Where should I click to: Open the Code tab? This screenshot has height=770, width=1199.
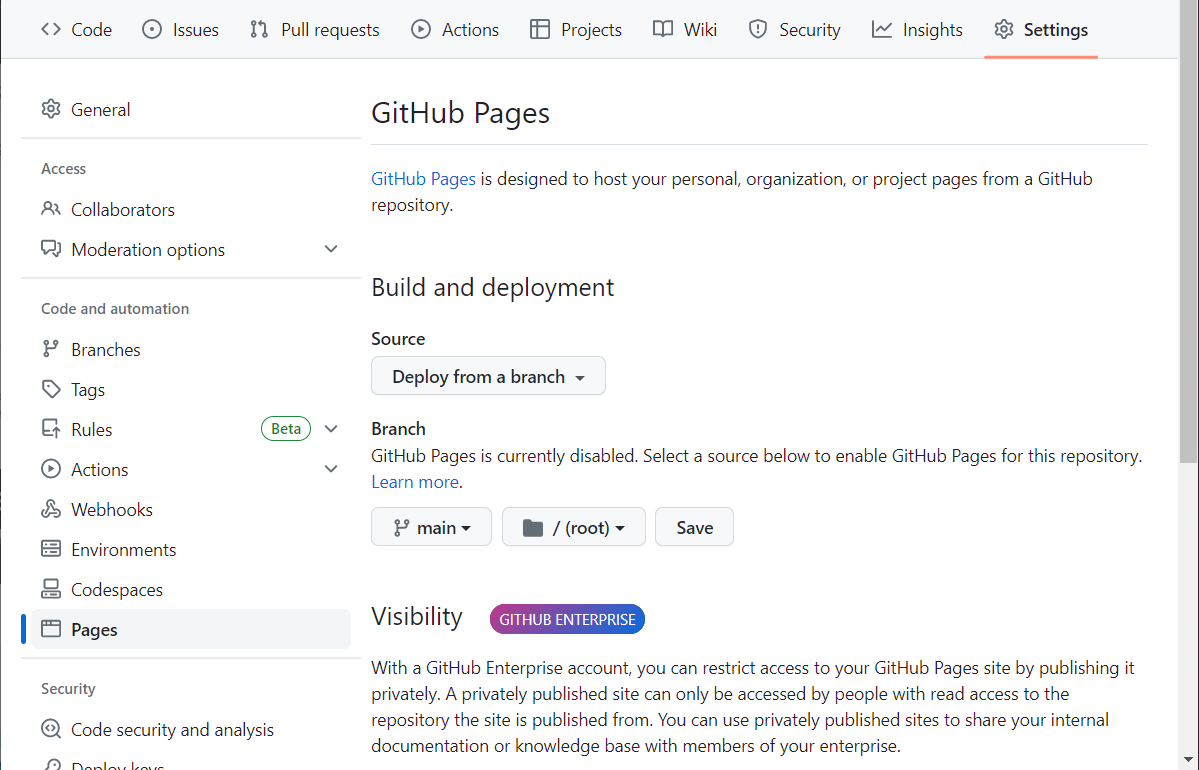[x=76, y=30]
